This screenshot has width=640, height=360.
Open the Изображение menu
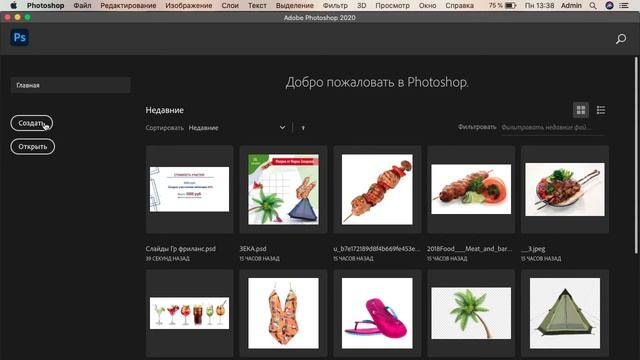click(189, 6)
